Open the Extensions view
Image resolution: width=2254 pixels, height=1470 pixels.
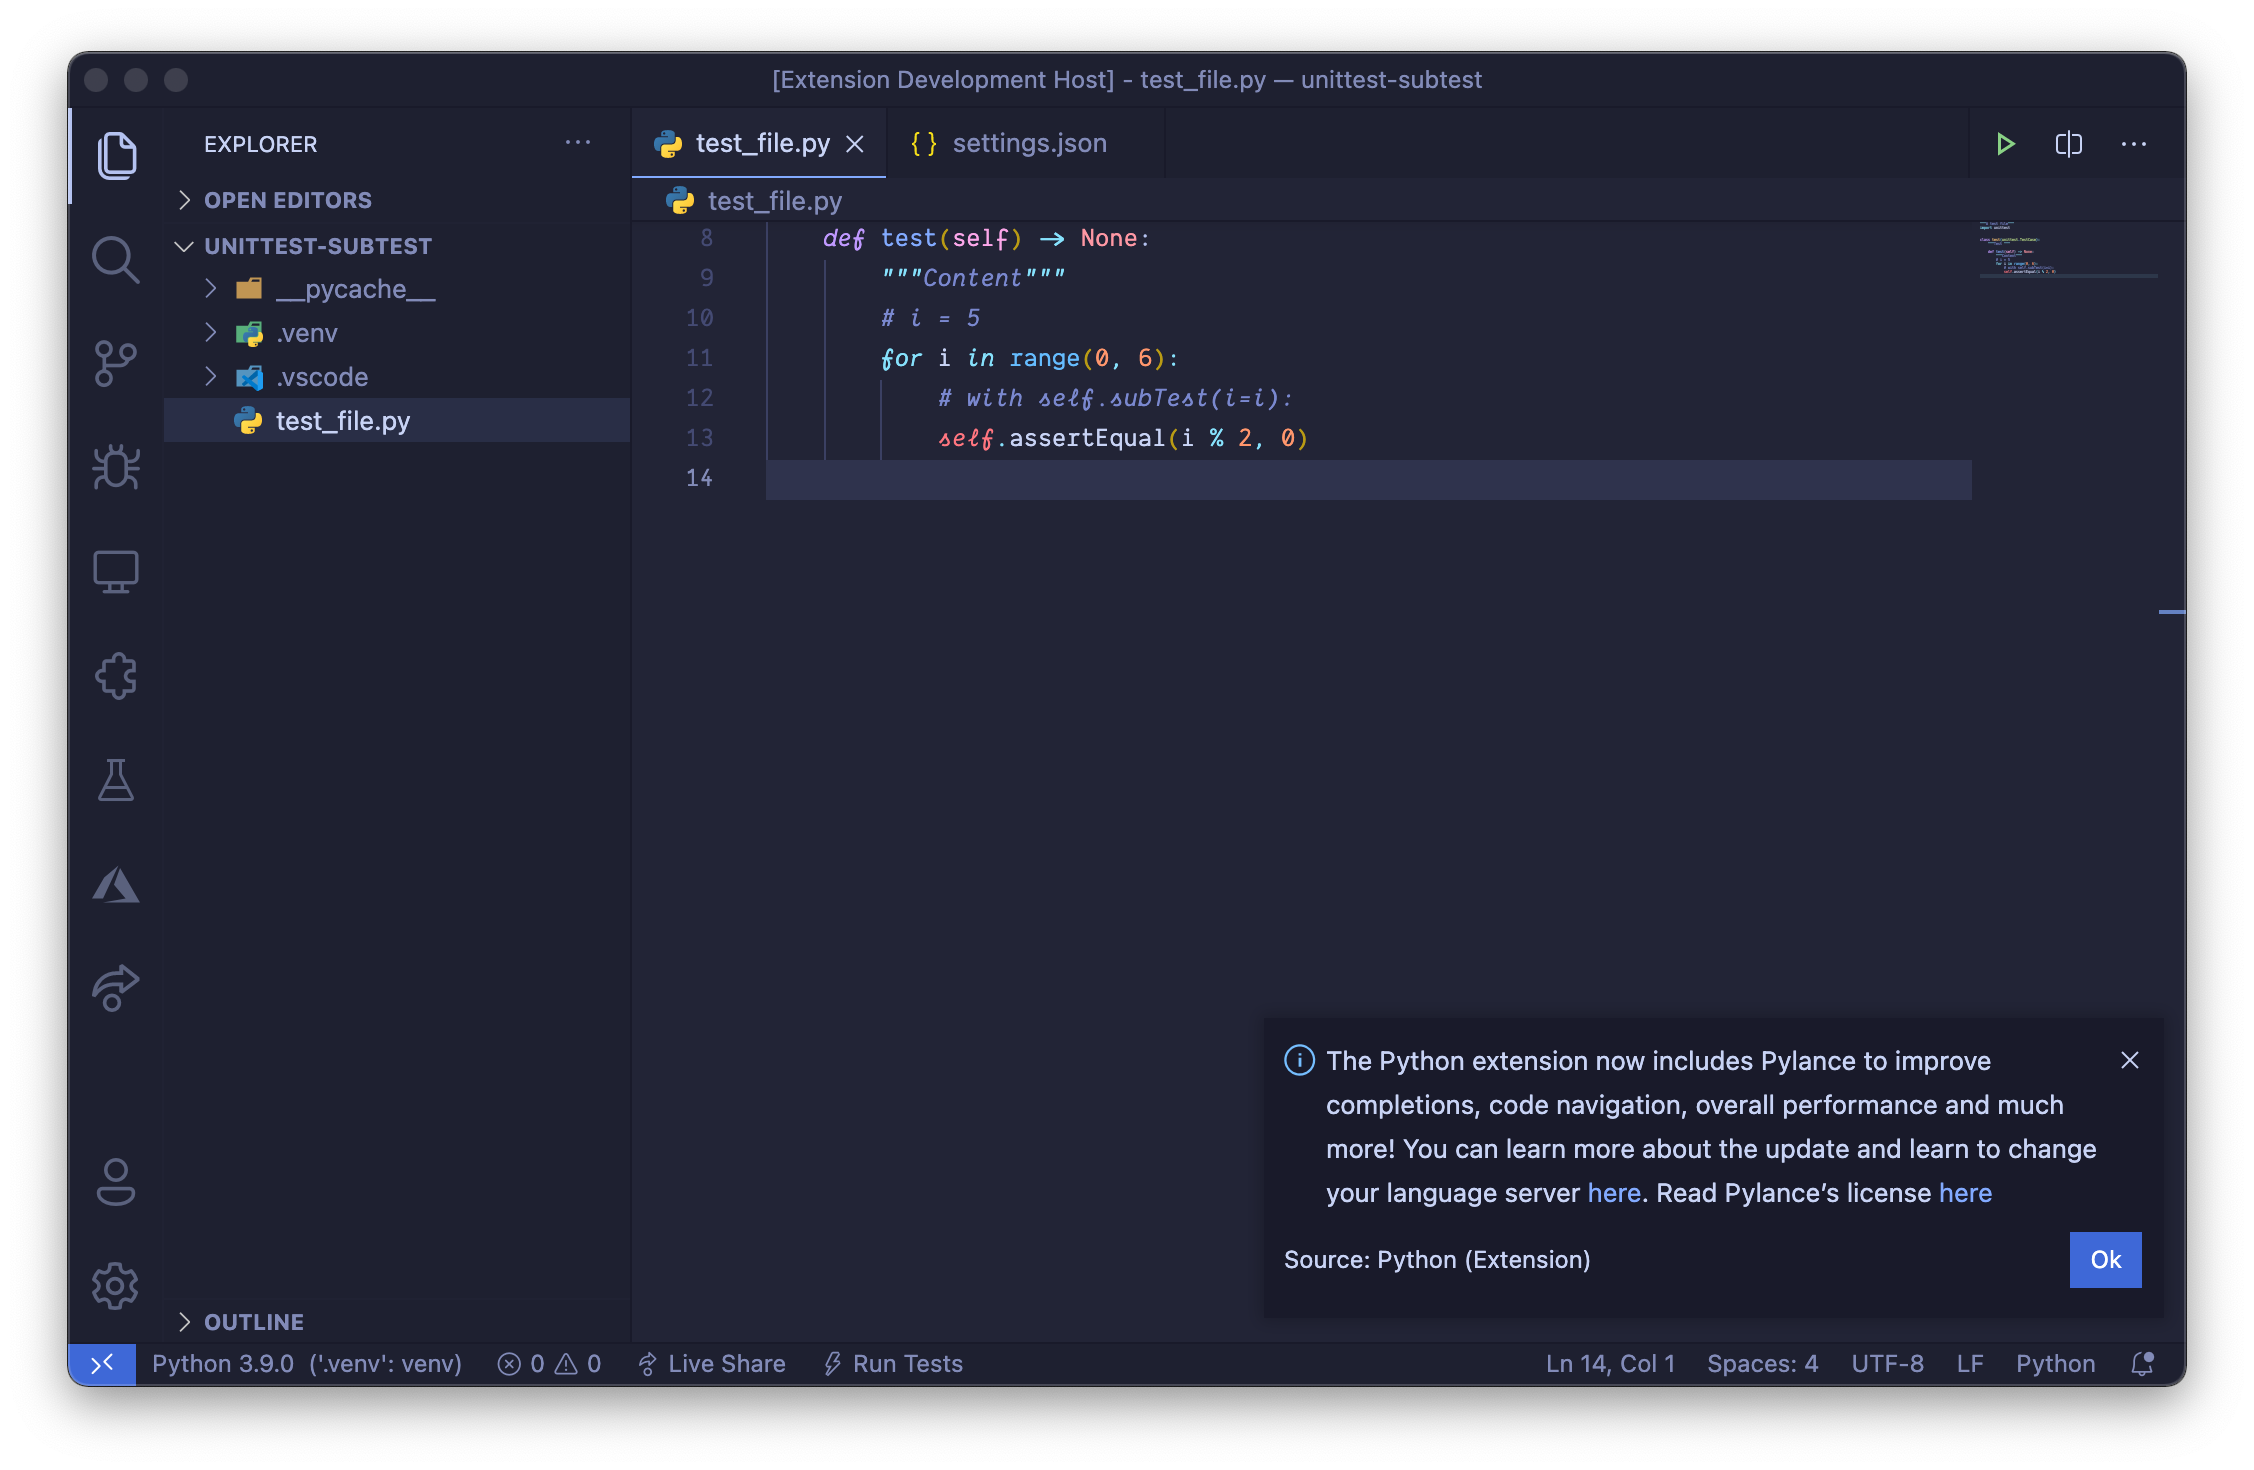(116, 676)
